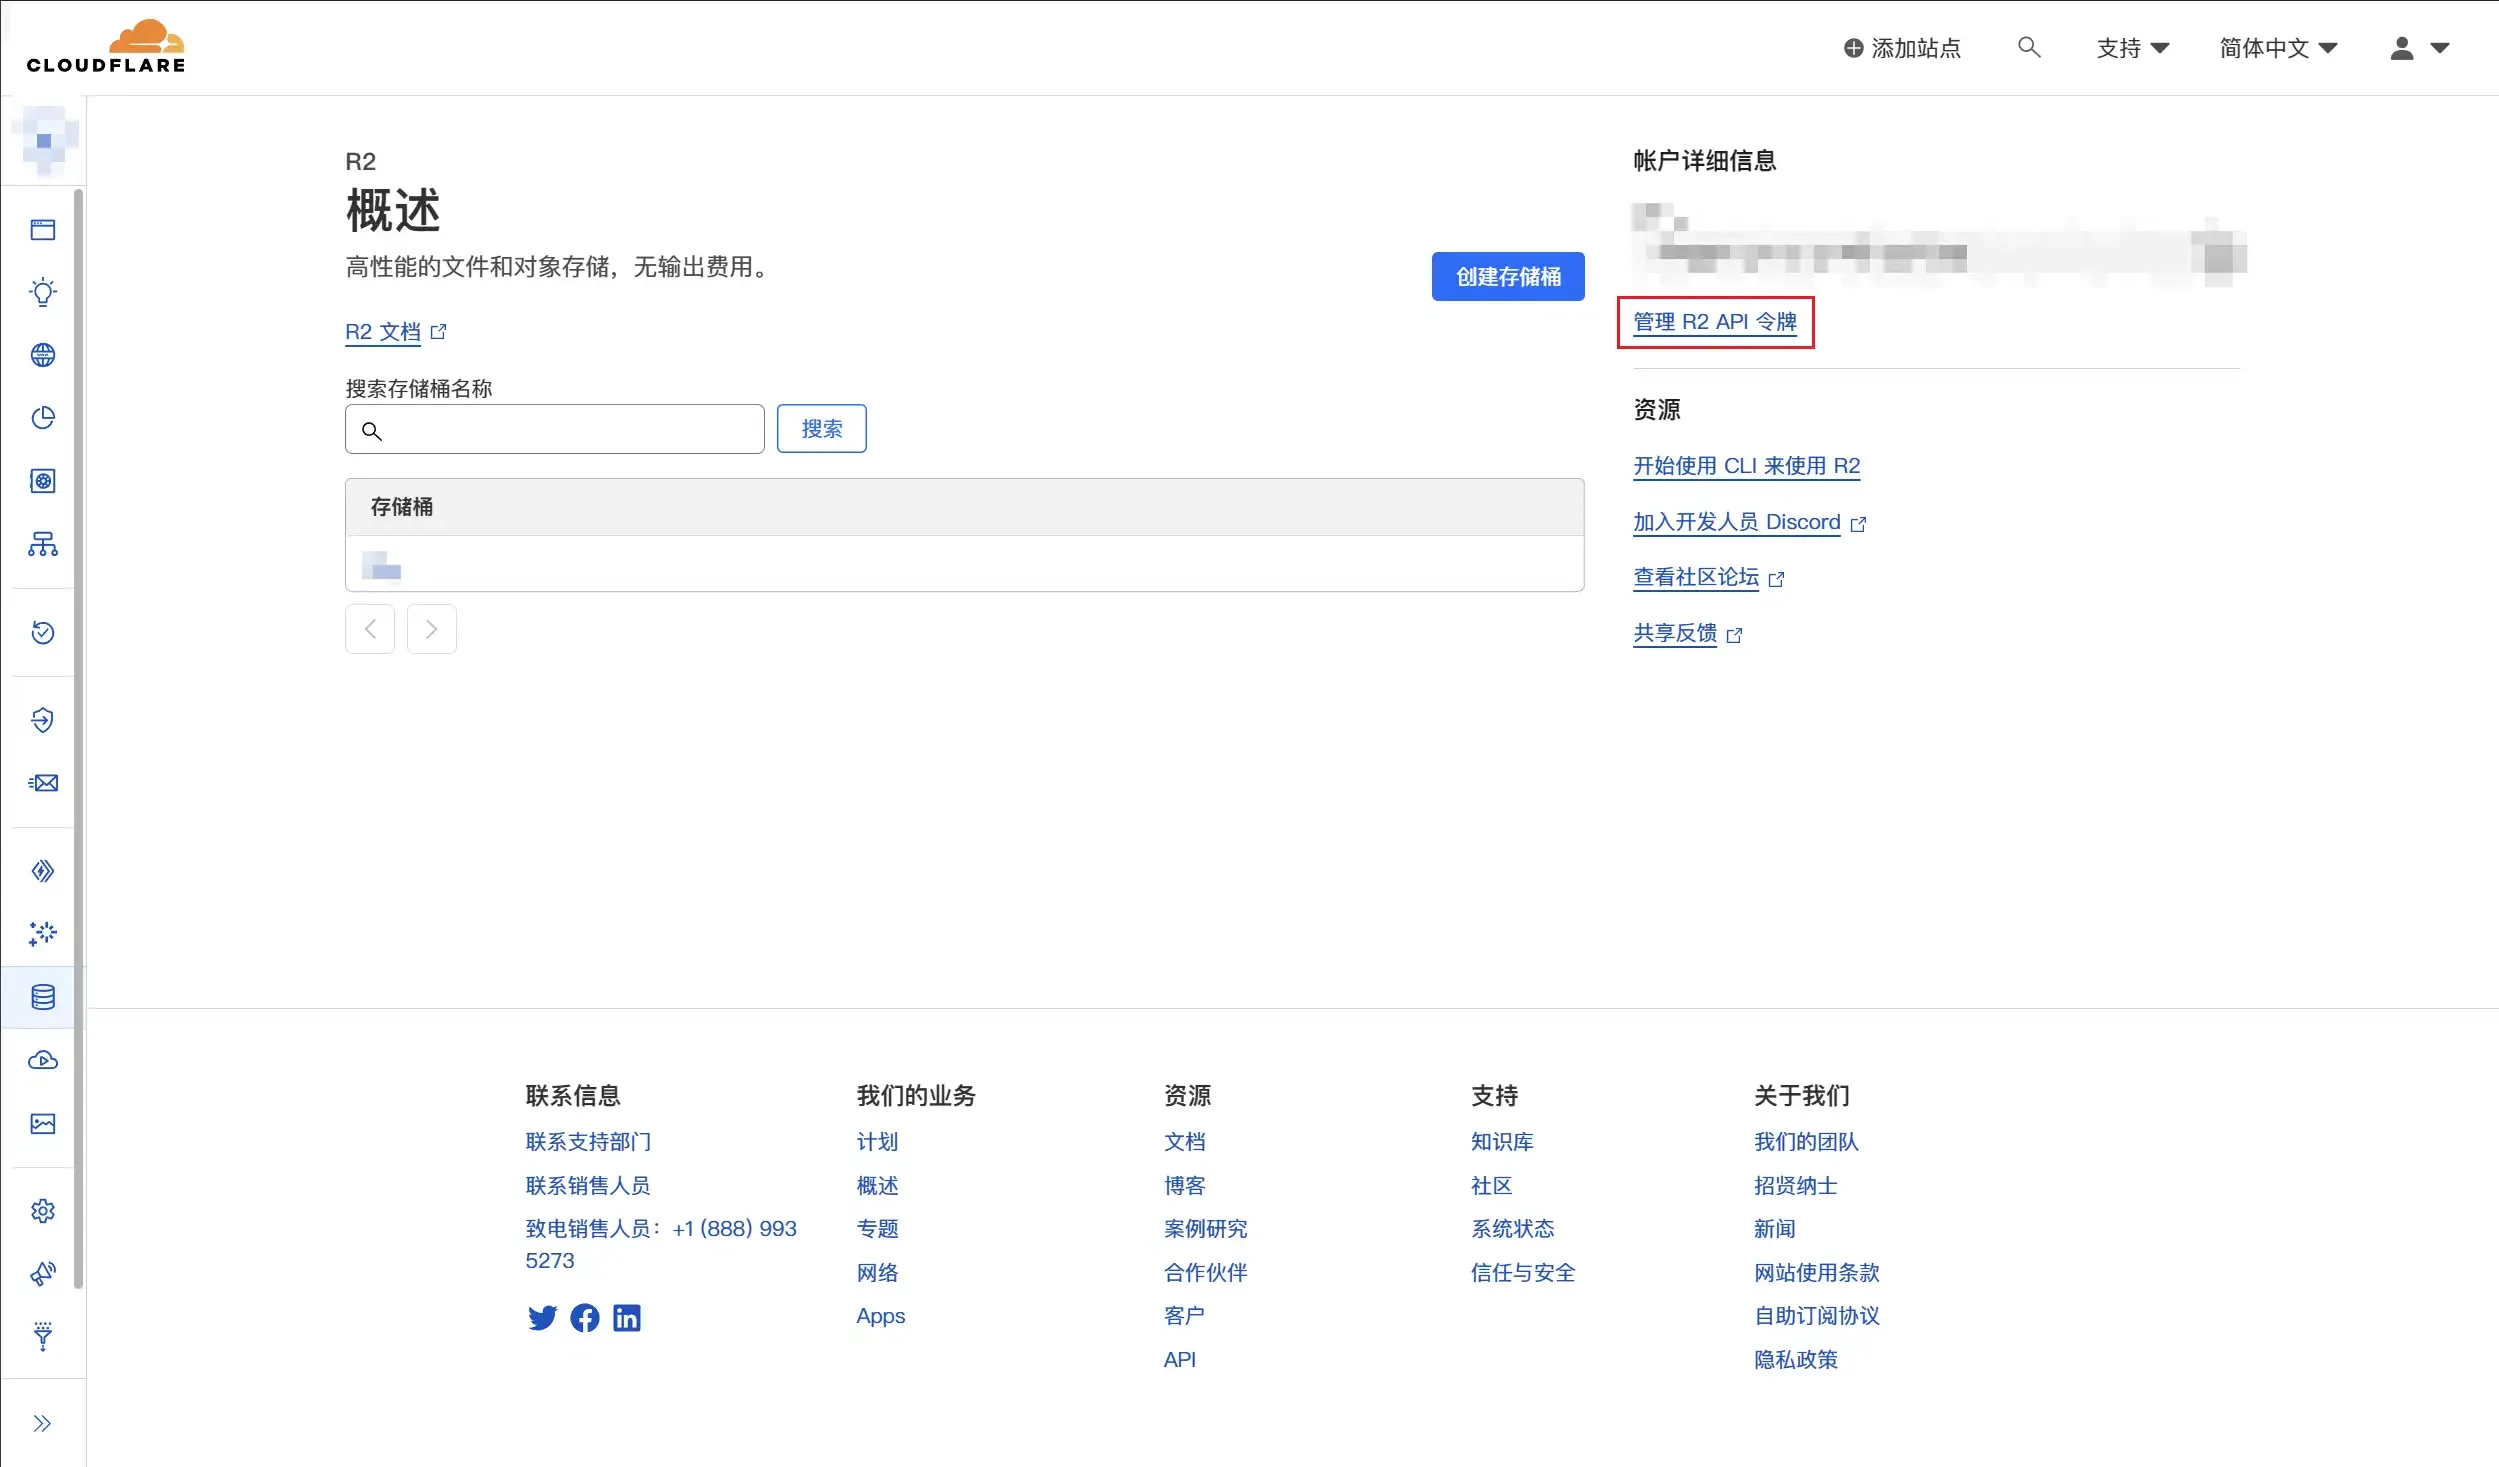Click the 添加站点 menu item
This screenshot has height=1467, width=2499.
(x=1902, y=48)
